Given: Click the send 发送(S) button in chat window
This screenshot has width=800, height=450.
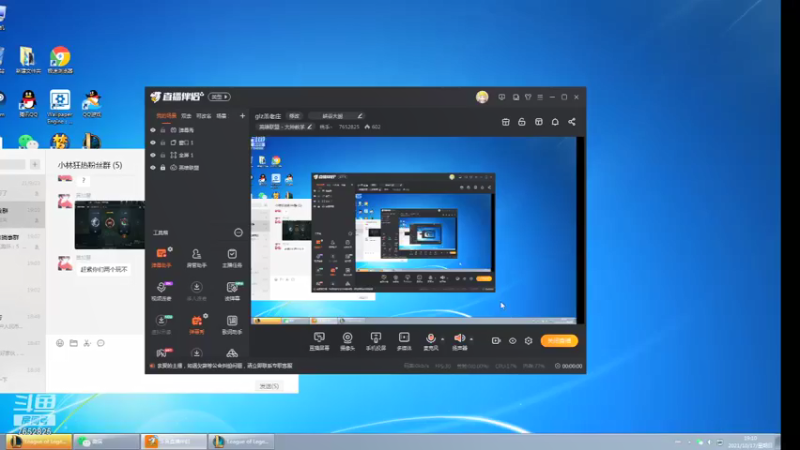Looking at the screenshot, I should click(269, 386).
